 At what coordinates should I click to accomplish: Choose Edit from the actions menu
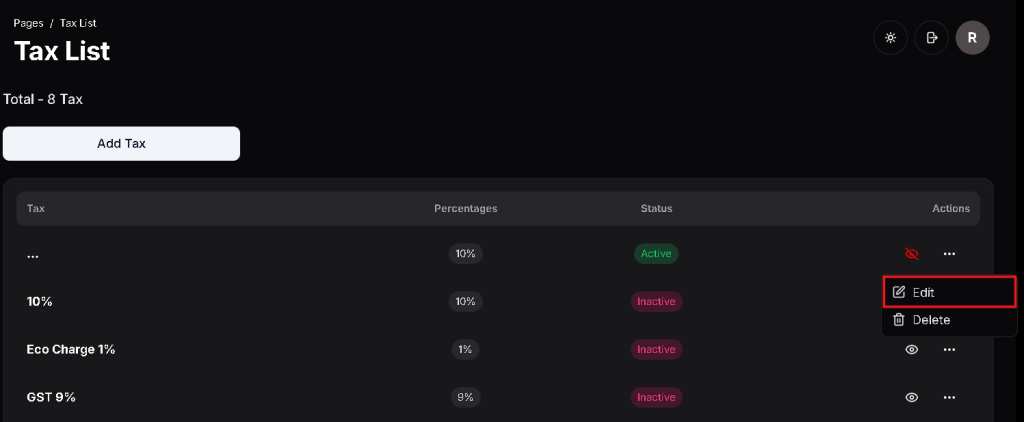point(924,292)
